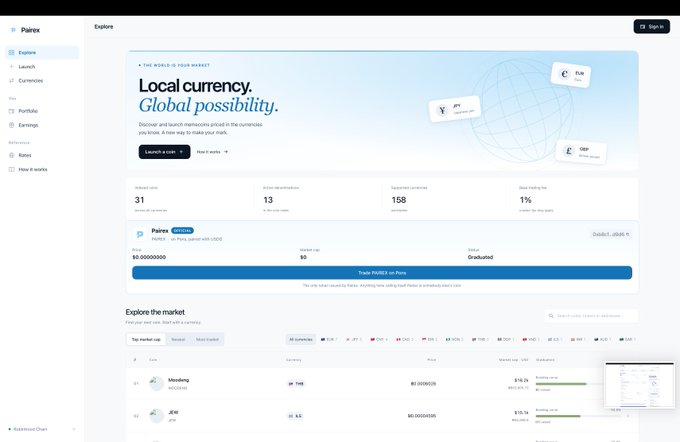Click the book icon beside How it works

click(12, 169)
